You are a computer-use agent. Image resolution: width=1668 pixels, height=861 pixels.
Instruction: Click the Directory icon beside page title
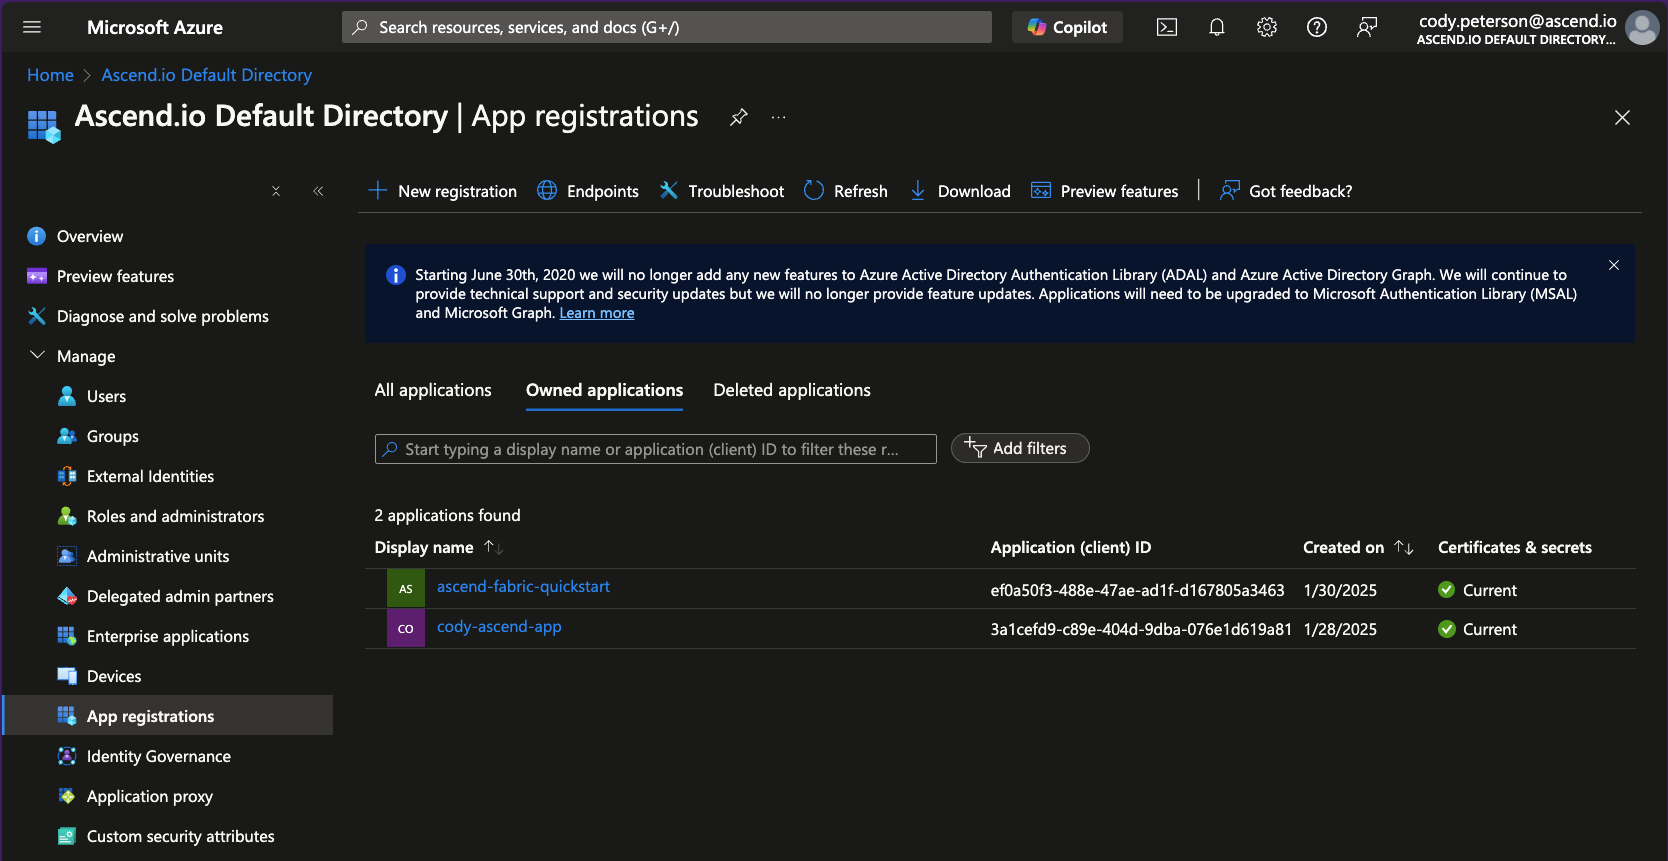pyautogui.click(x=44, y=126)
